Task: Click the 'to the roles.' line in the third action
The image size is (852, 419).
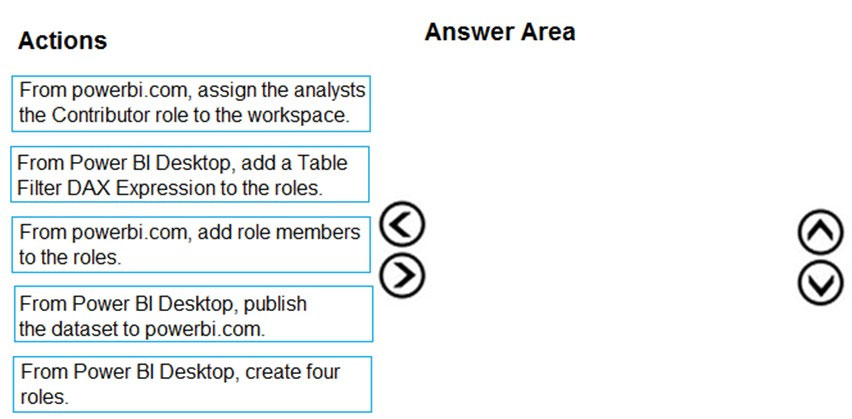Action: click(71, 257)
